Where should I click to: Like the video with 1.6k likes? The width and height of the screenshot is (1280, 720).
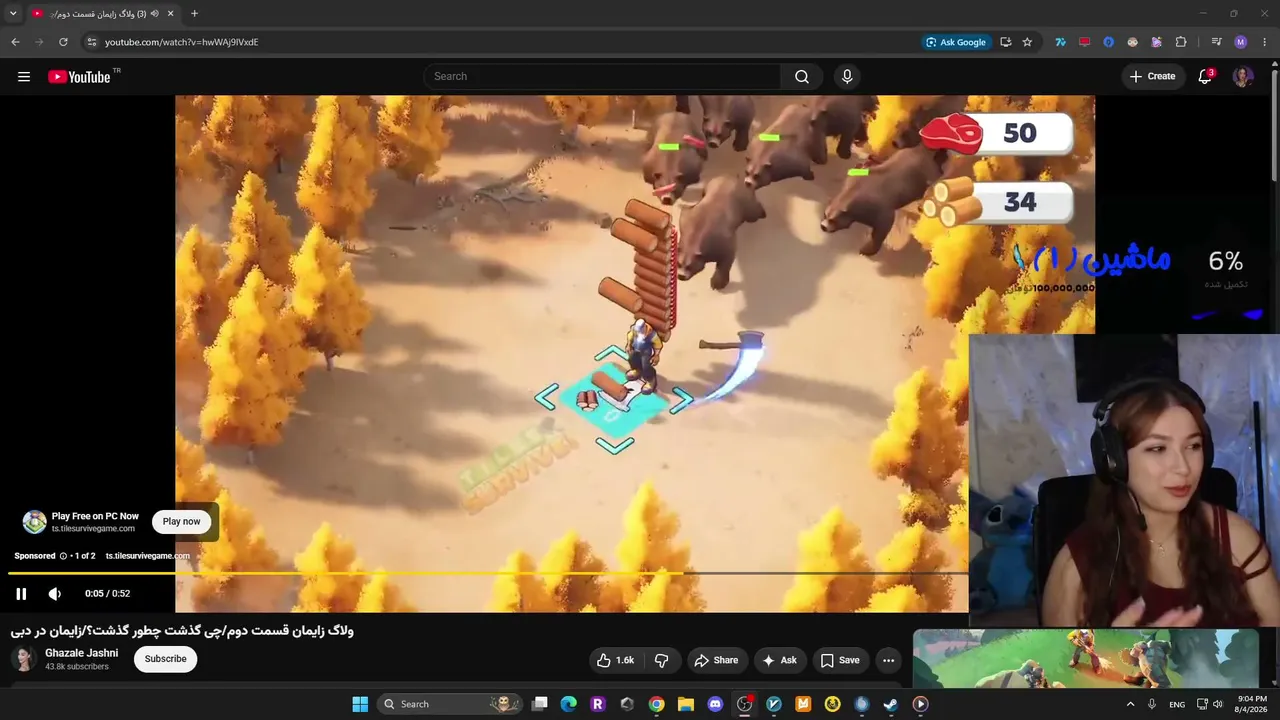coord(616,660)
